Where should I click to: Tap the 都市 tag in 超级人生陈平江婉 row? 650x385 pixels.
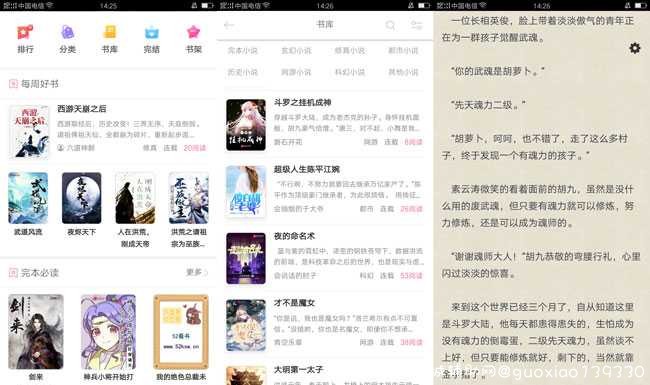[x=366, y=209]
